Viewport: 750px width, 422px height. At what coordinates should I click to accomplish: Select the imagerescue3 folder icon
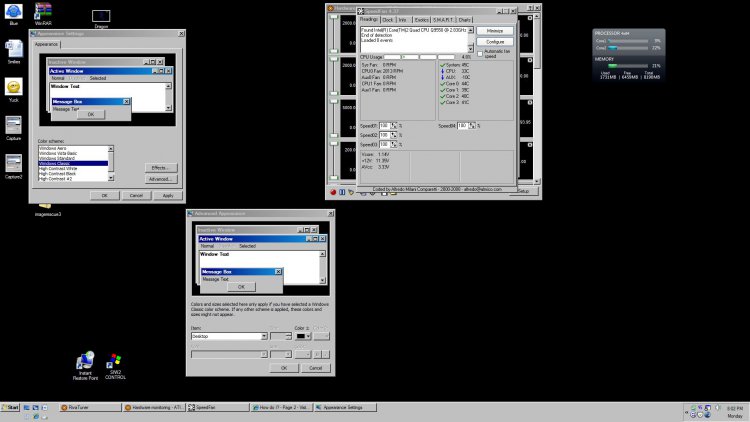coord(47,210)
